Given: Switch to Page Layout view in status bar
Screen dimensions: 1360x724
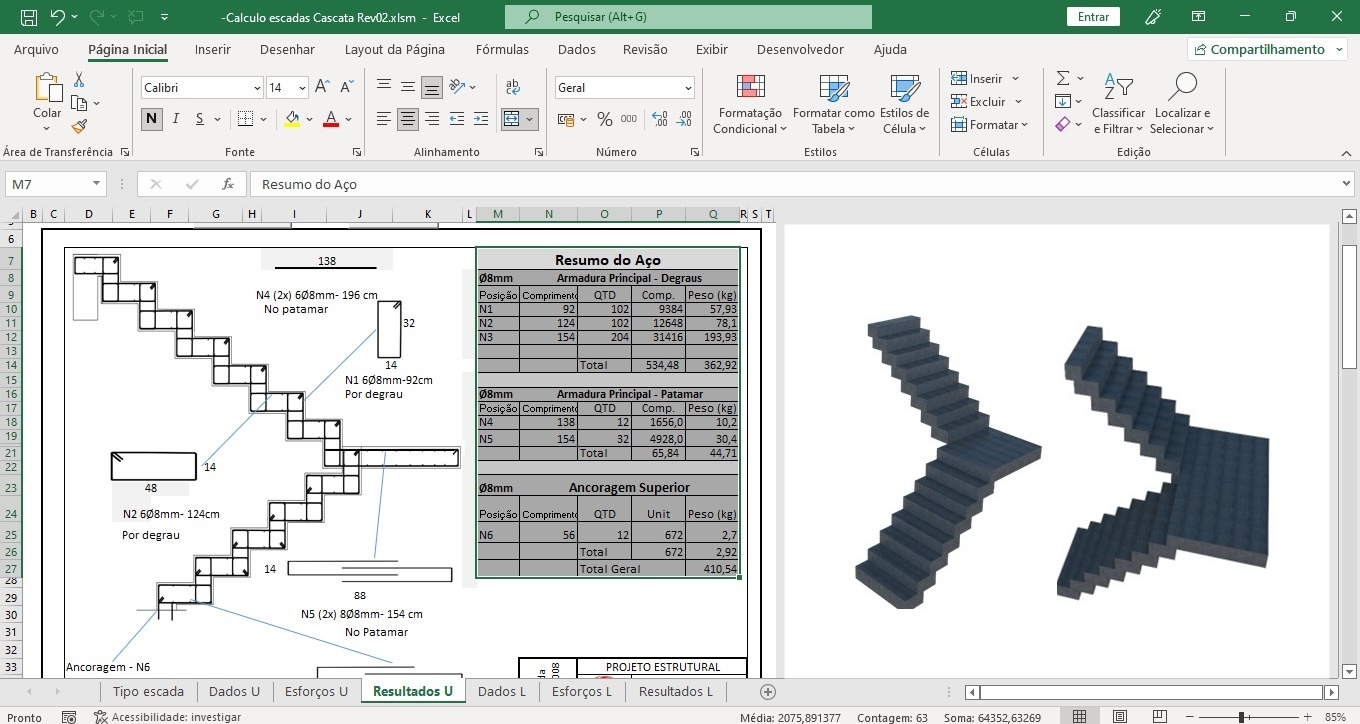Looking at the screenshot, I should pyautogui.click(x=1120, y=716).
